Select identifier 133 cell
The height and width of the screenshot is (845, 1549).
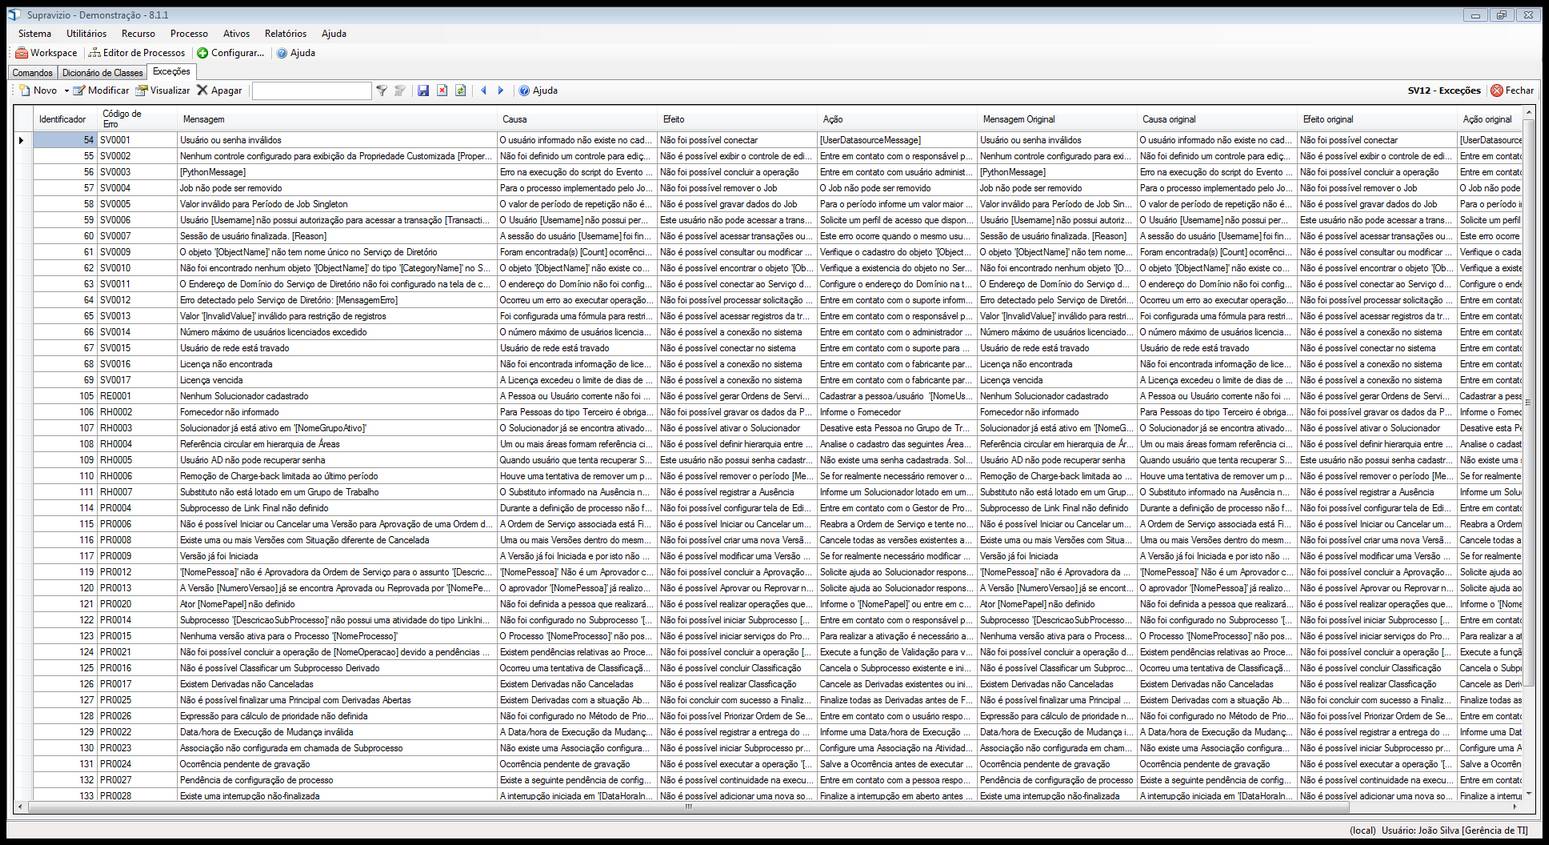(x=65, y=796)
